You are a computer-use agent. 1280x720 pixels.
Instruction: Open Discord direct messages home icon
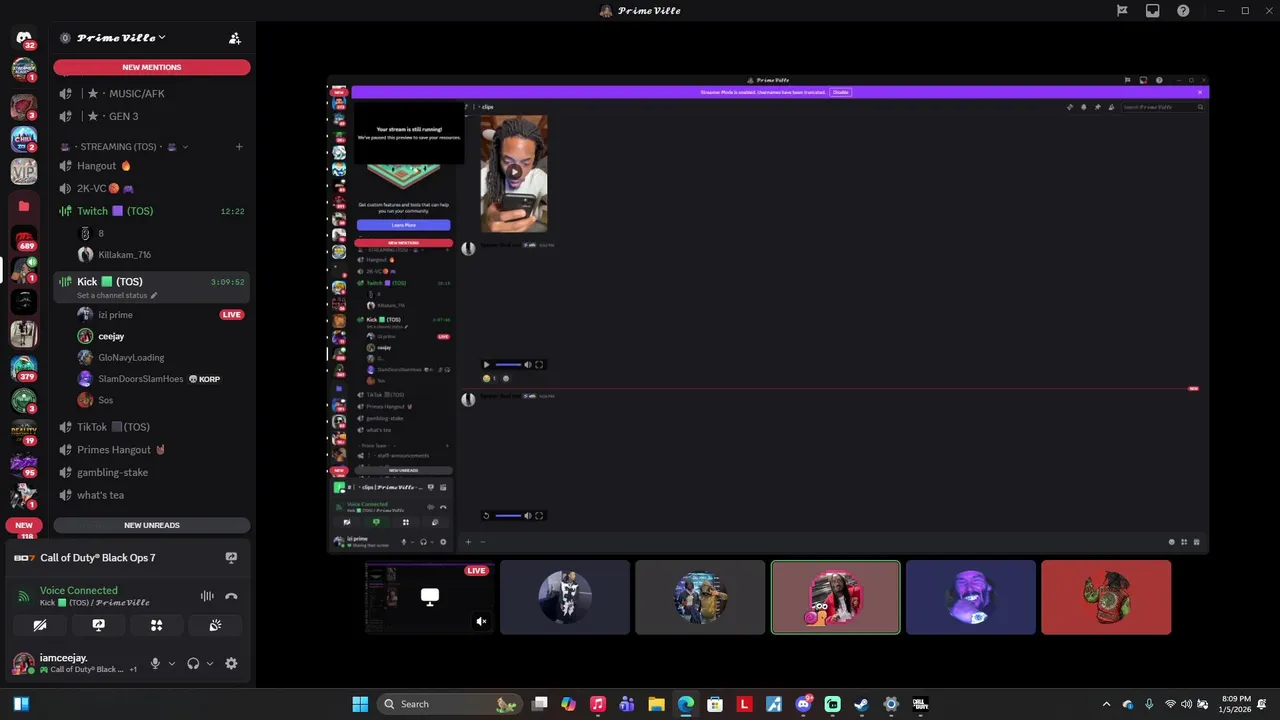coord(24,38)
